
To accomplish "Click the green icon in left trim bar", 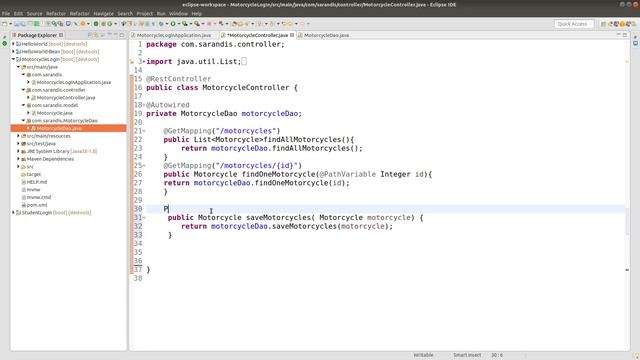I will 5,43.
